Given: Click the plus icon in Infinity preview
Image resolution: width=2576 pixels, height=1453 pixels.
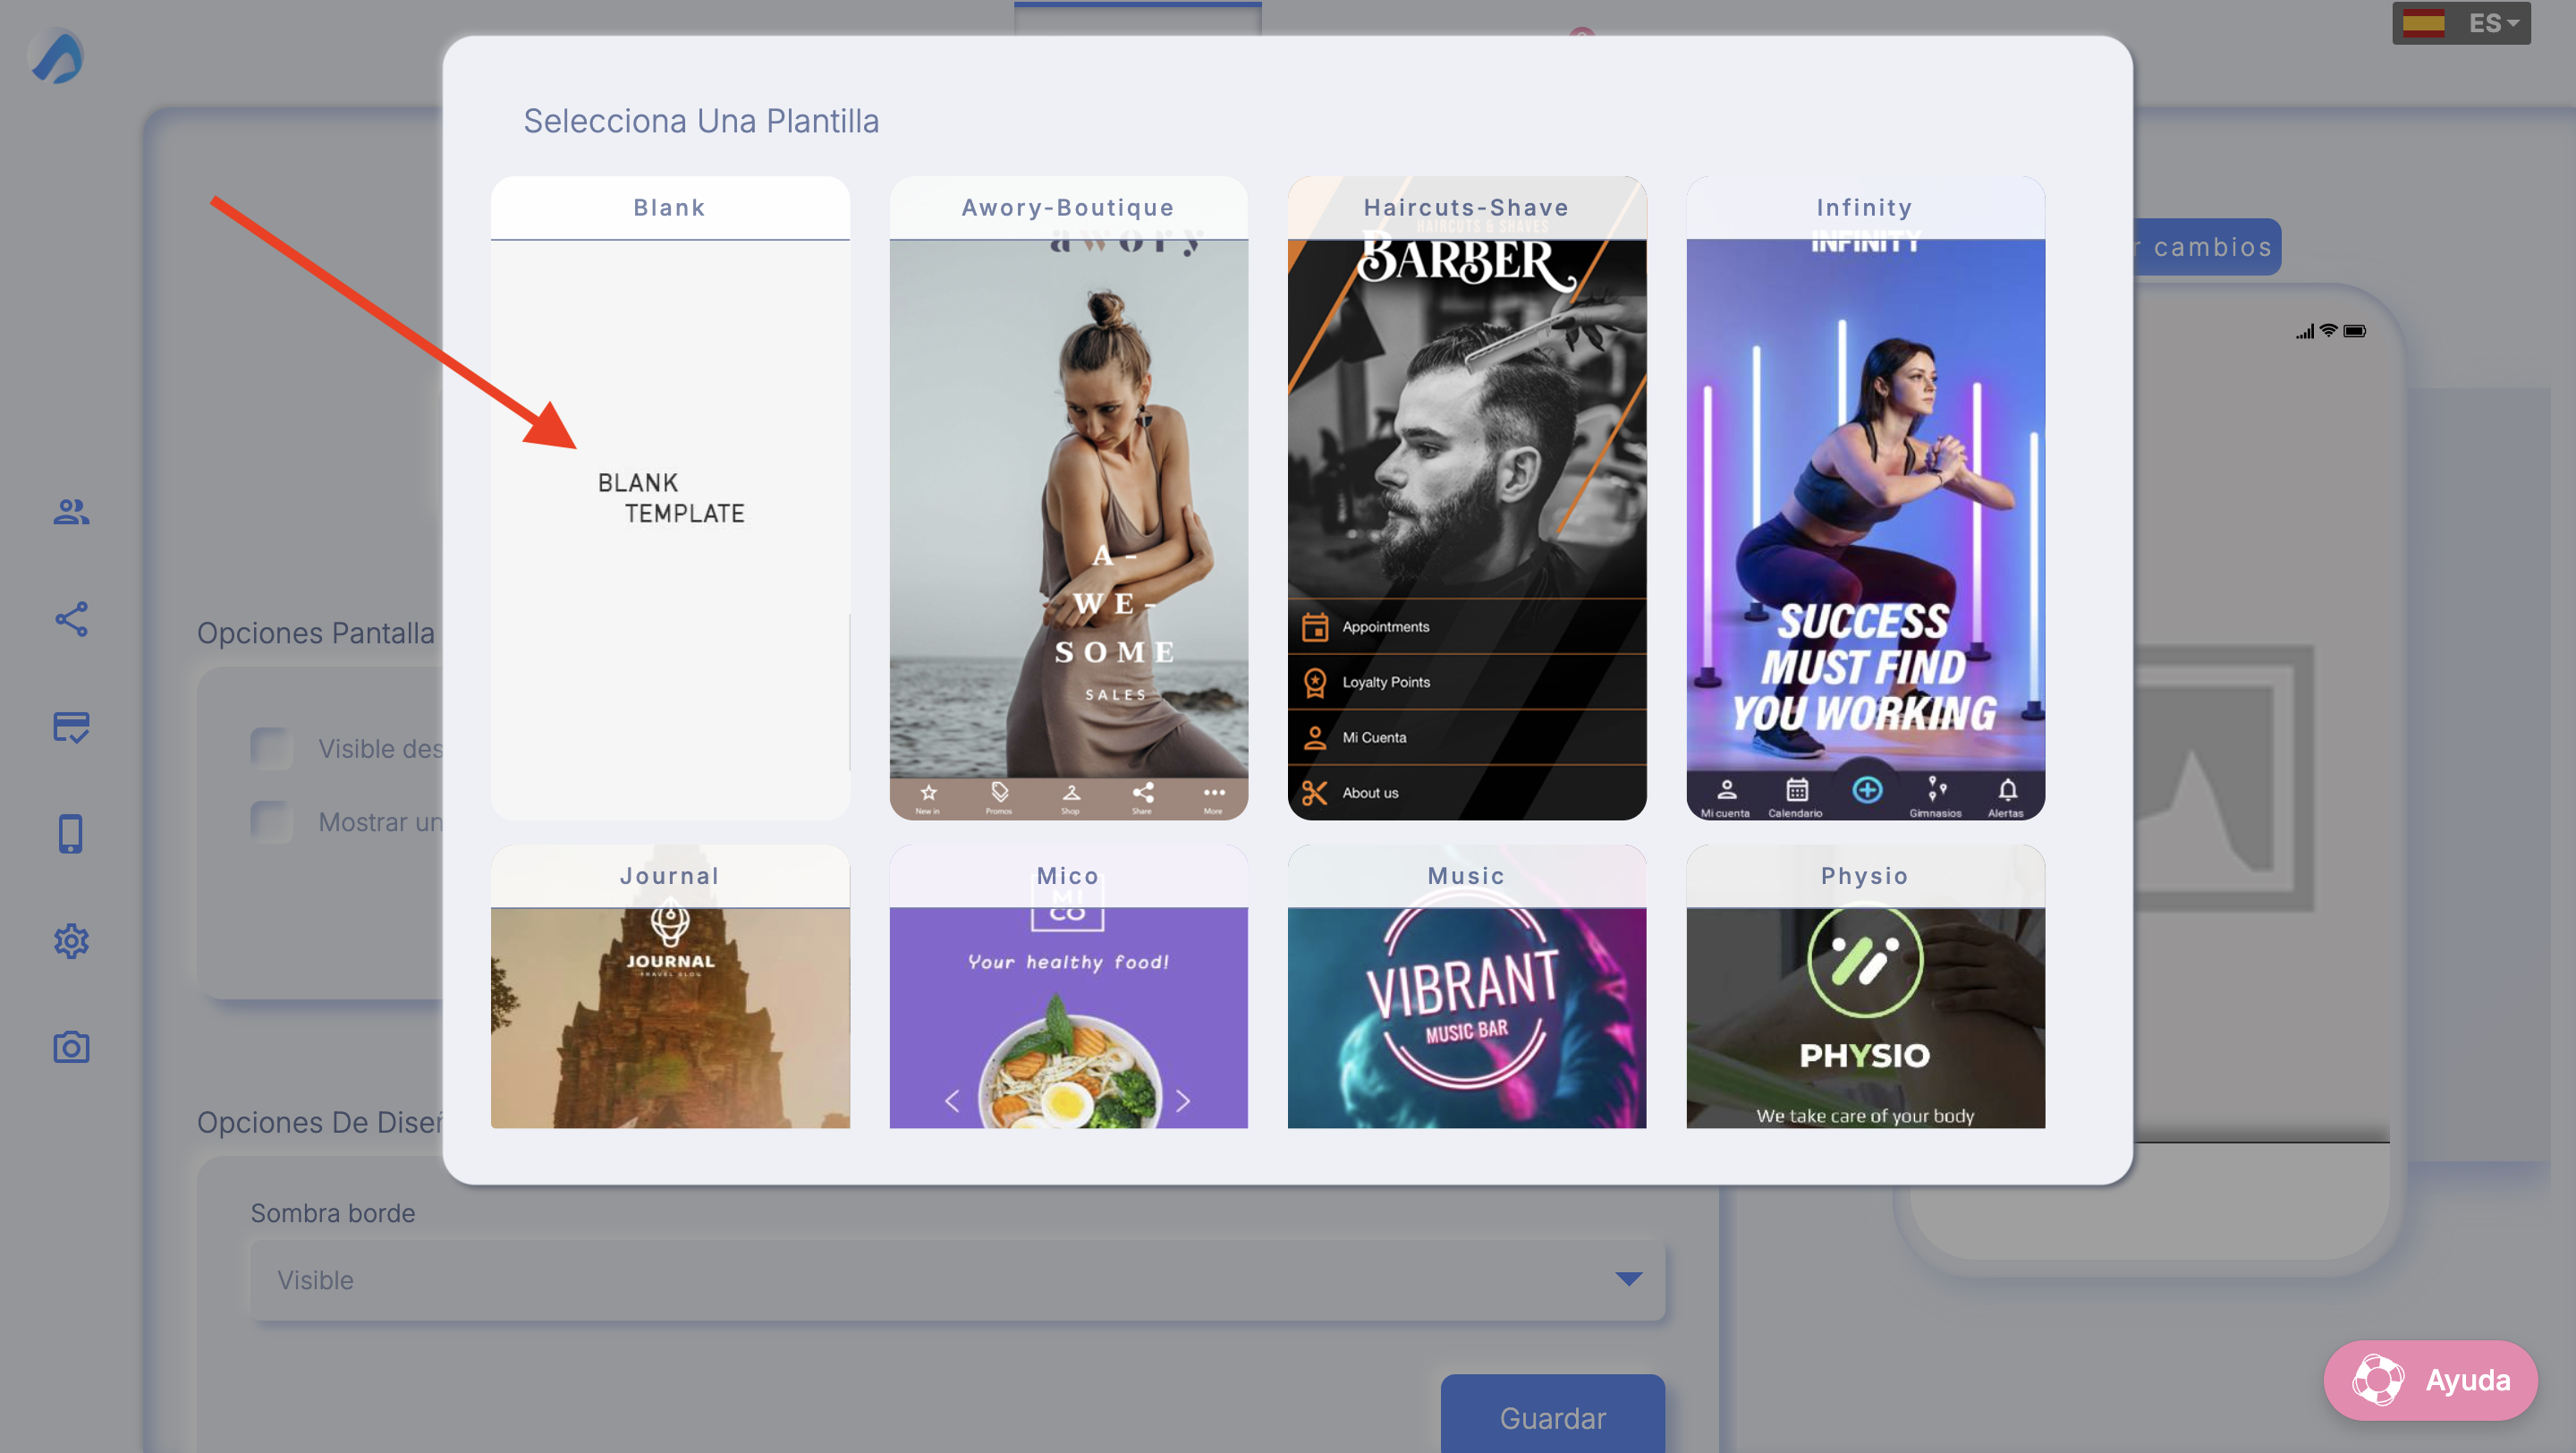Looking at the screenshot, I should (1866, 790).
